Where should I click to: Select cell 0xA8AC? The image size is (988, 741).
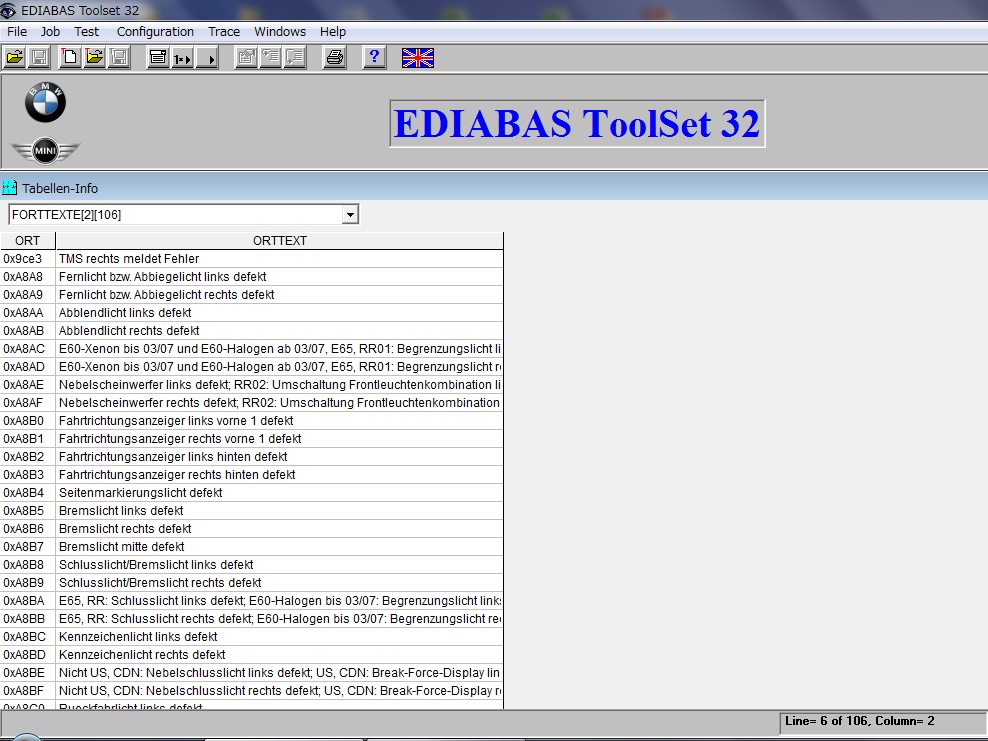tap(28, 348)
